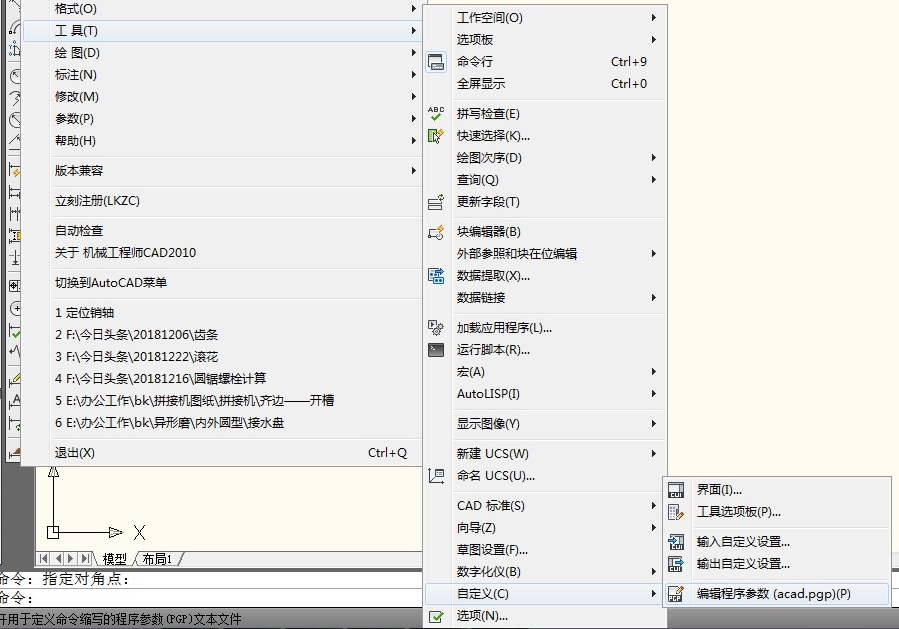Switch to the 模型 tab
Screen dimensions: 899x629
click(x=115, y=558)
